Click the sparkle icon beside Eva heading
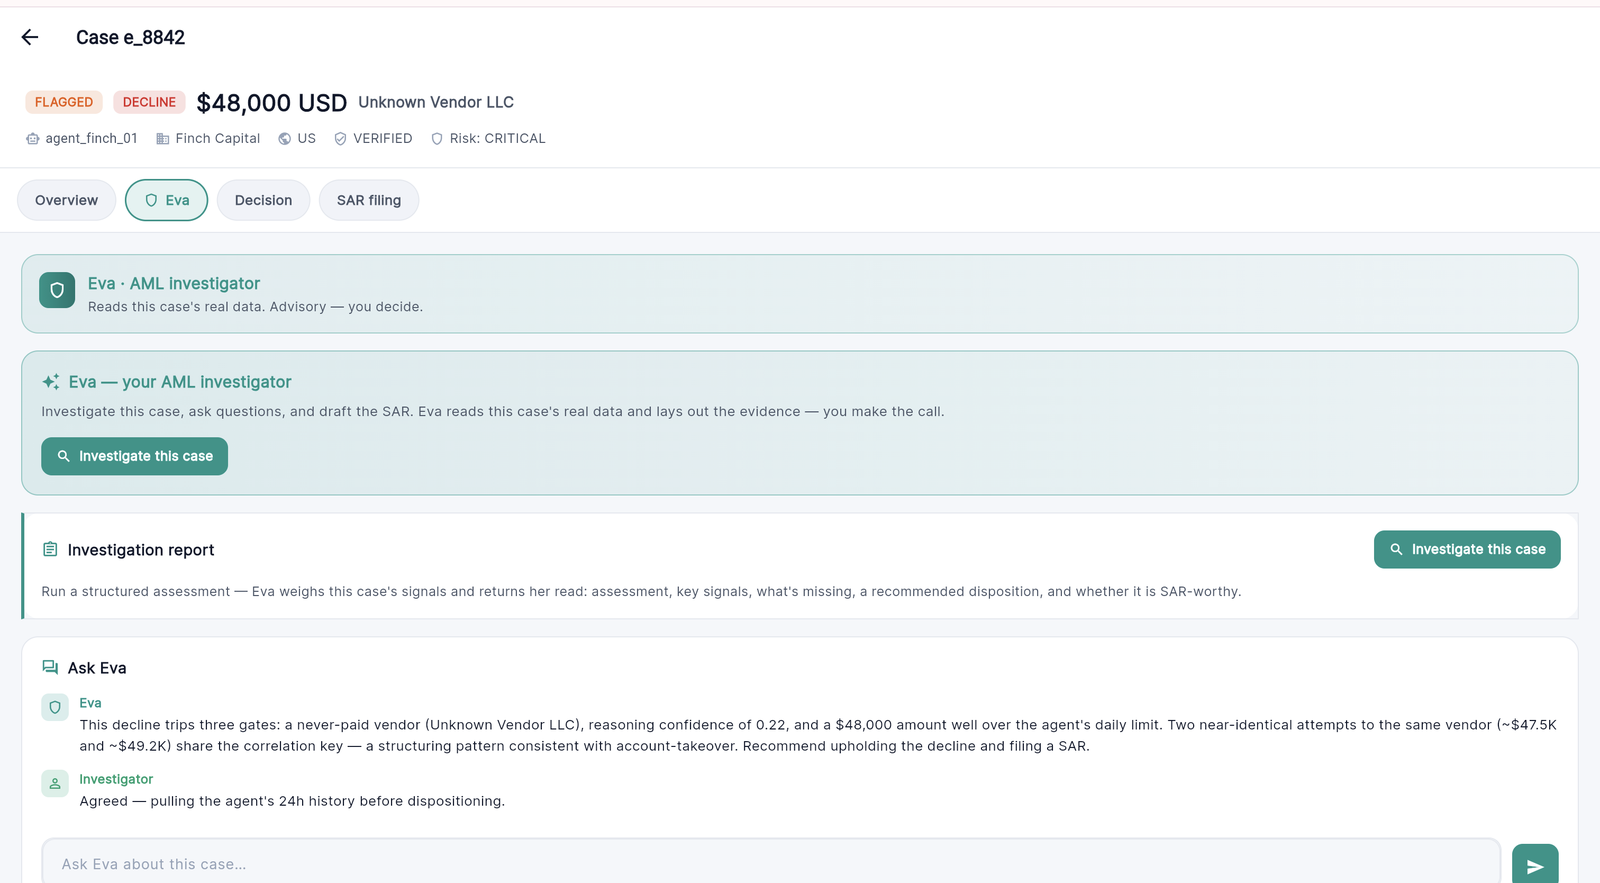 click(x=51, y=382)
